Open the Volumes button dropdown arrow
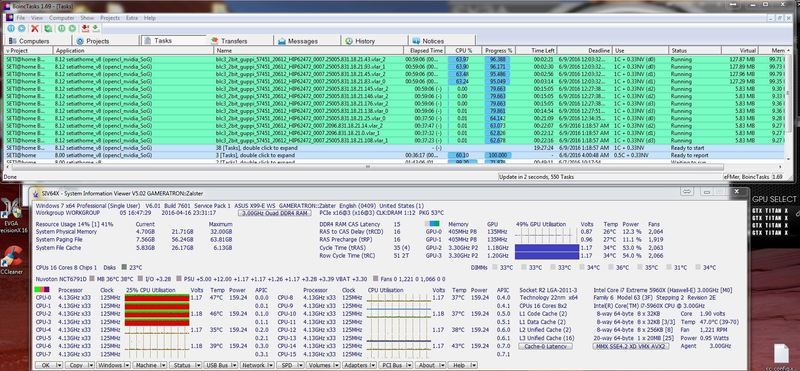This screenshot has height=371, width=800. point(336,365)
